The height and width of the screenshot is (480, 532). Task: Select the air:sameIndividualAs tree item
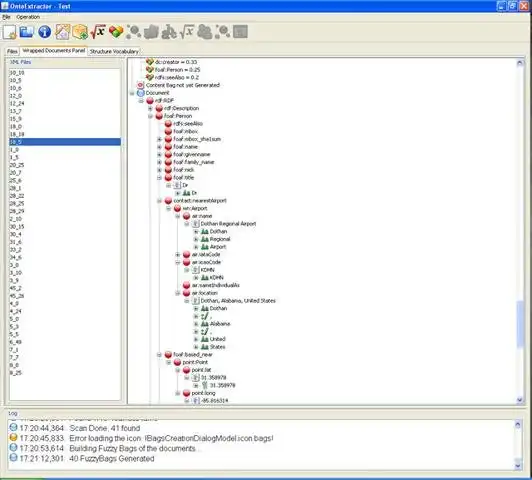coord(215,285)
